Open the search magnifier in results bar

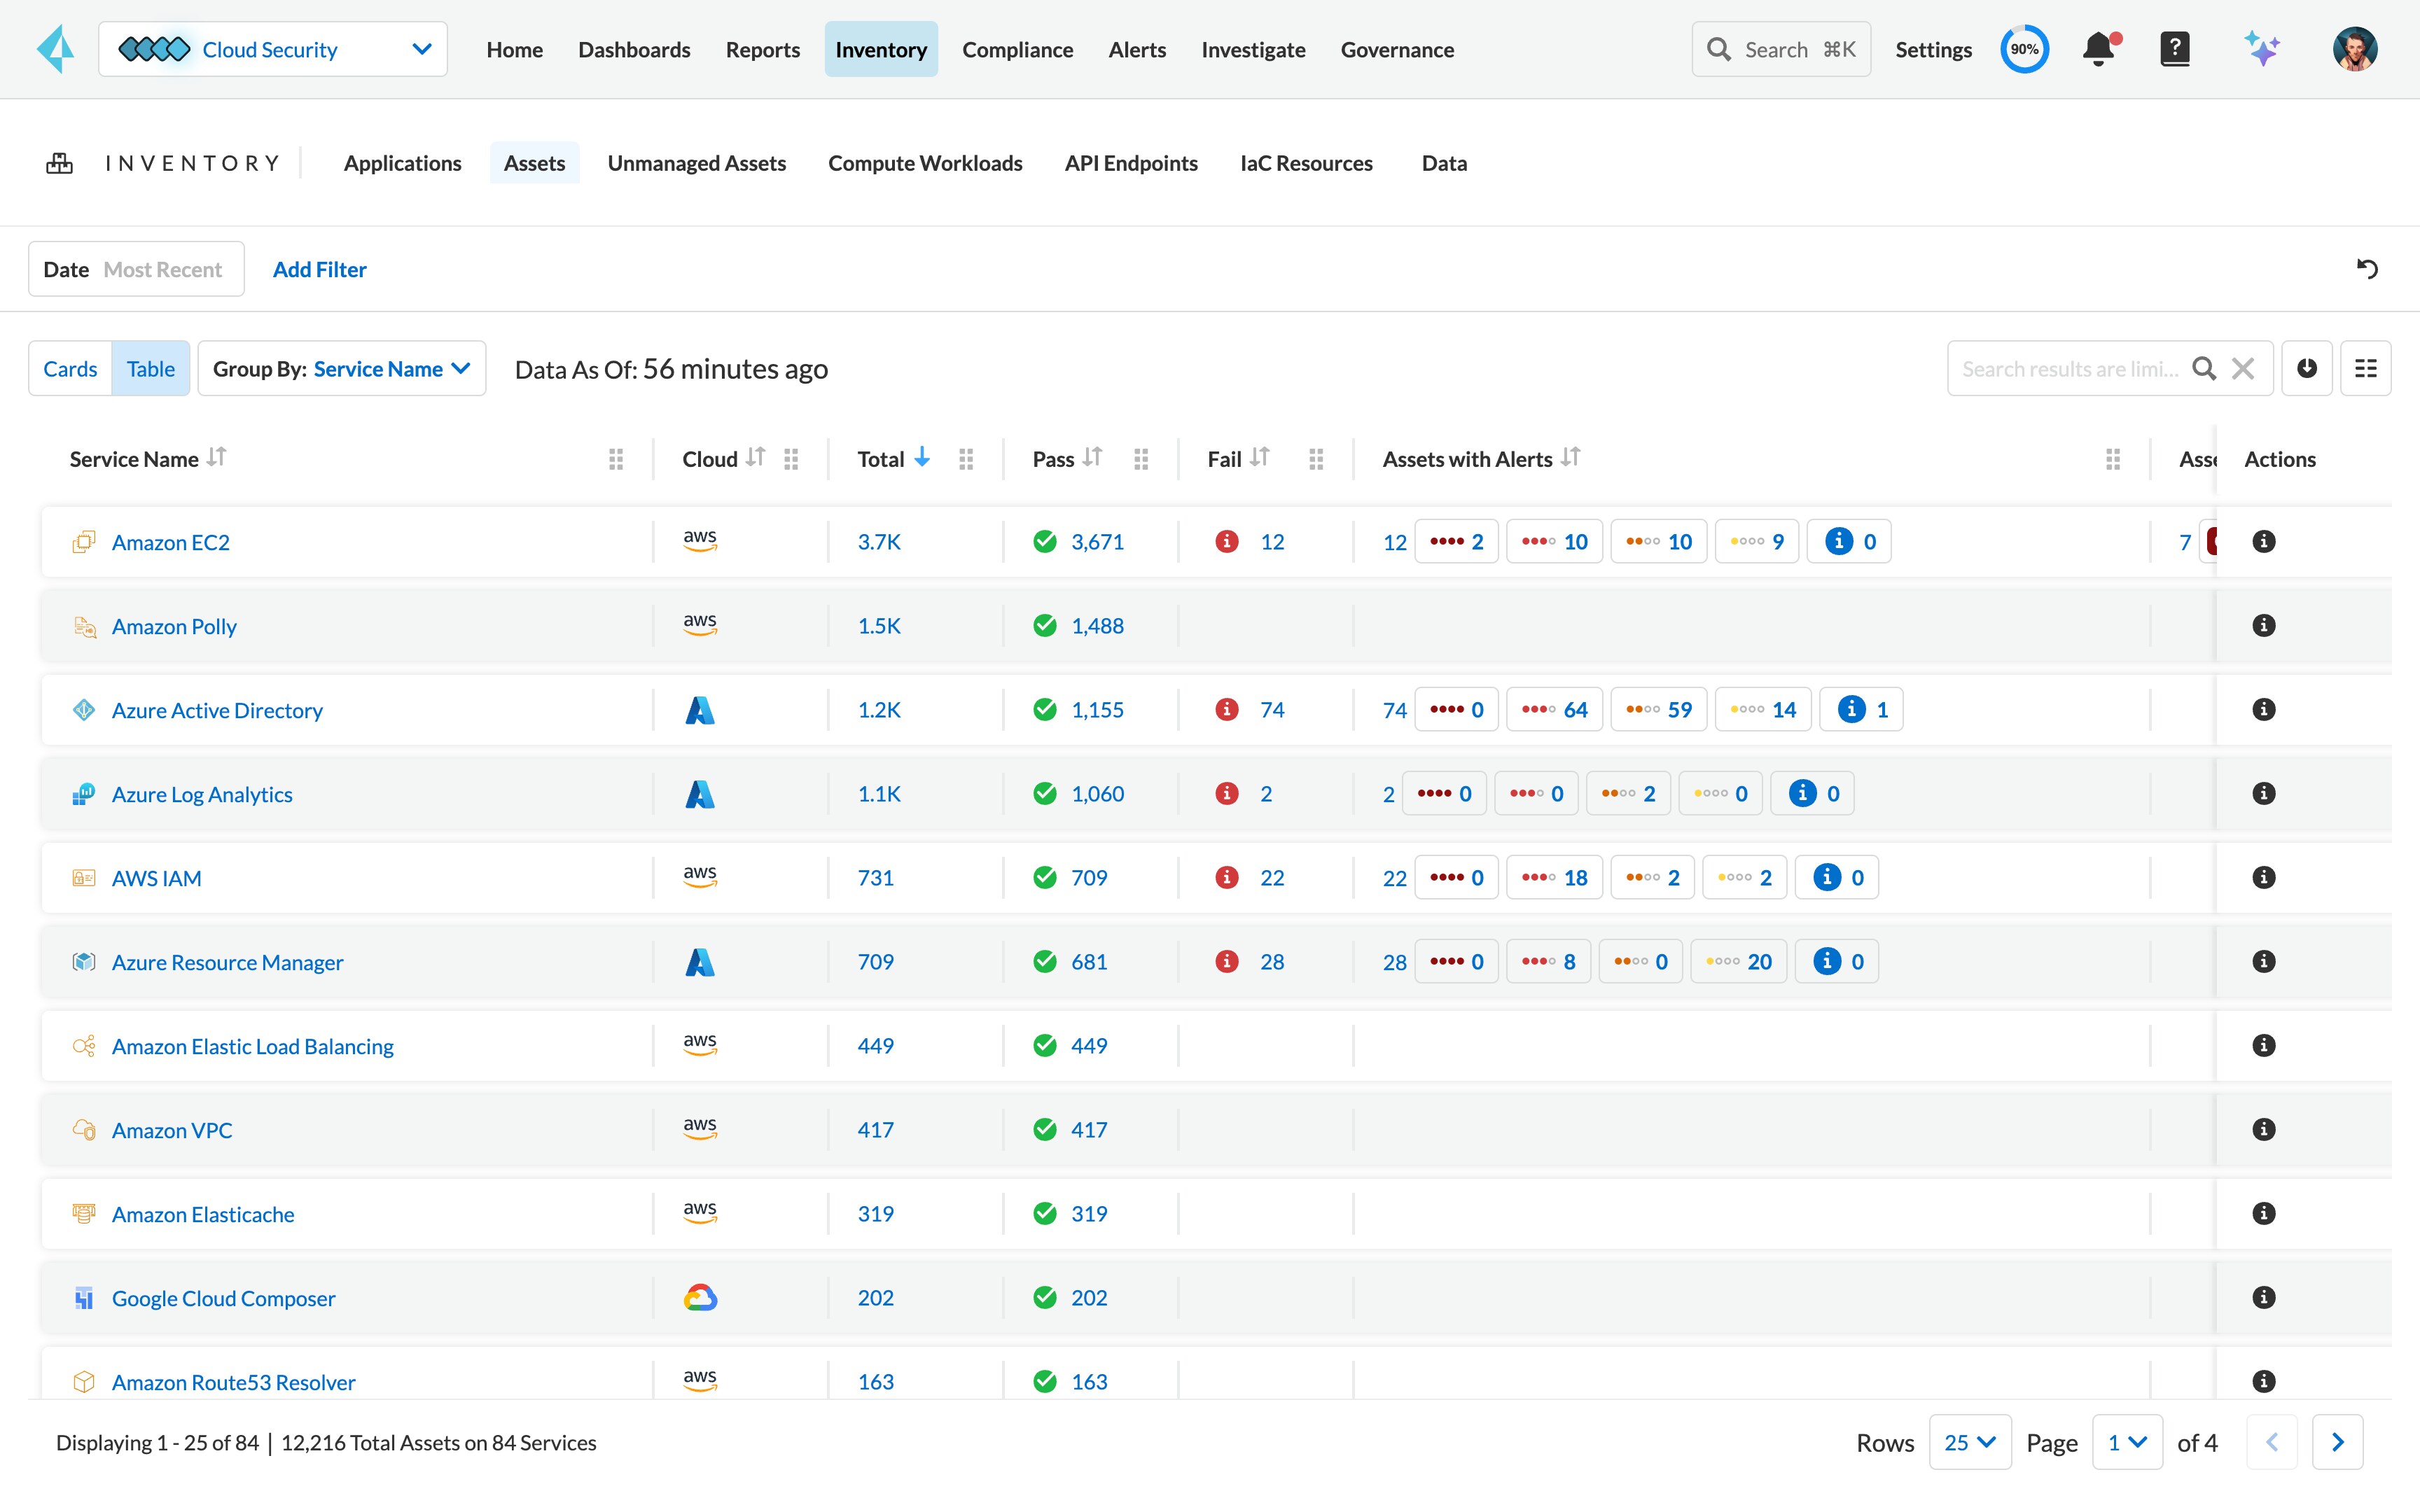click(x=2205, y=368)
